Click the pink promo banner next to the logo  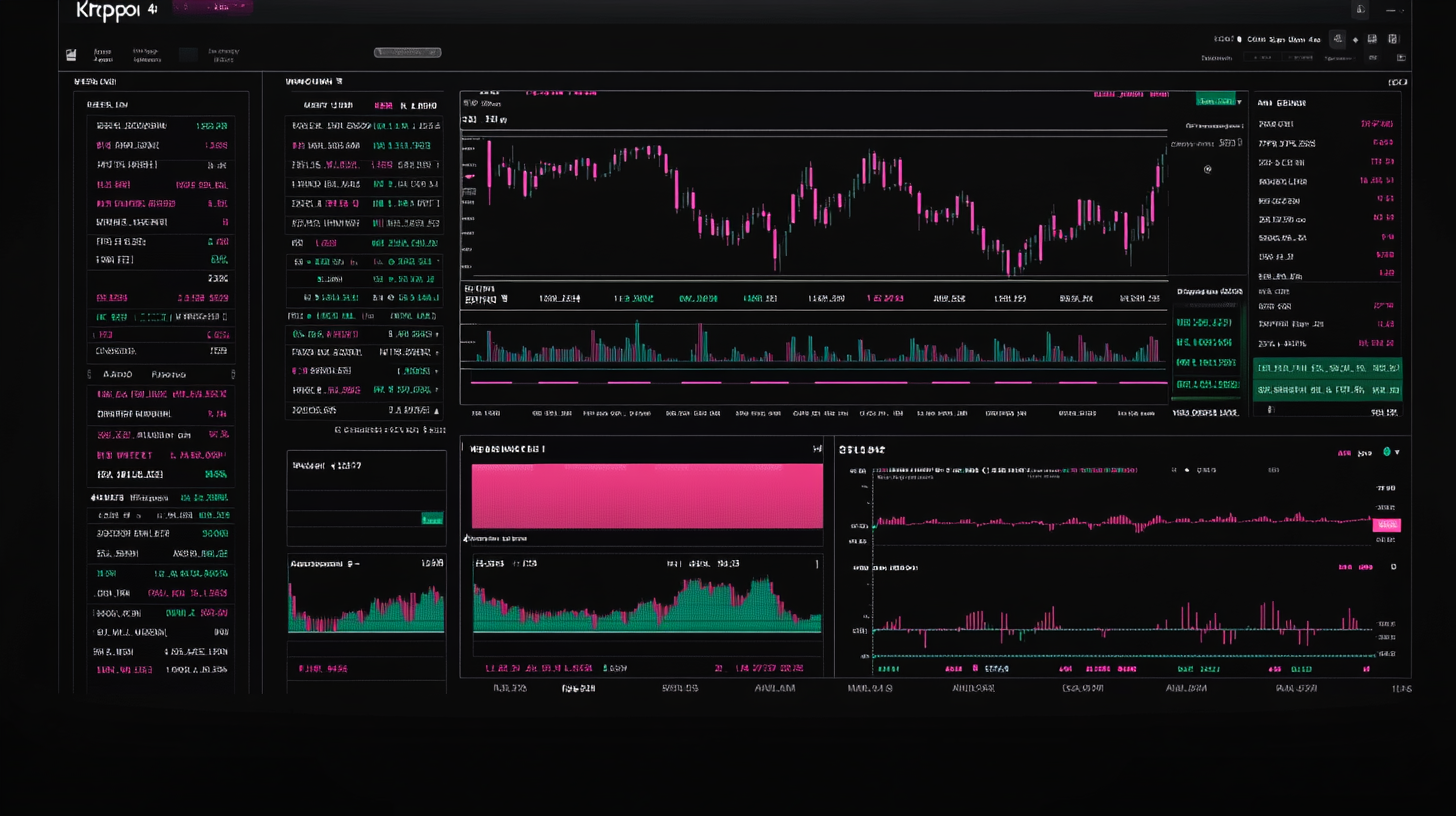pyautogui.click(x=213, y=8)
